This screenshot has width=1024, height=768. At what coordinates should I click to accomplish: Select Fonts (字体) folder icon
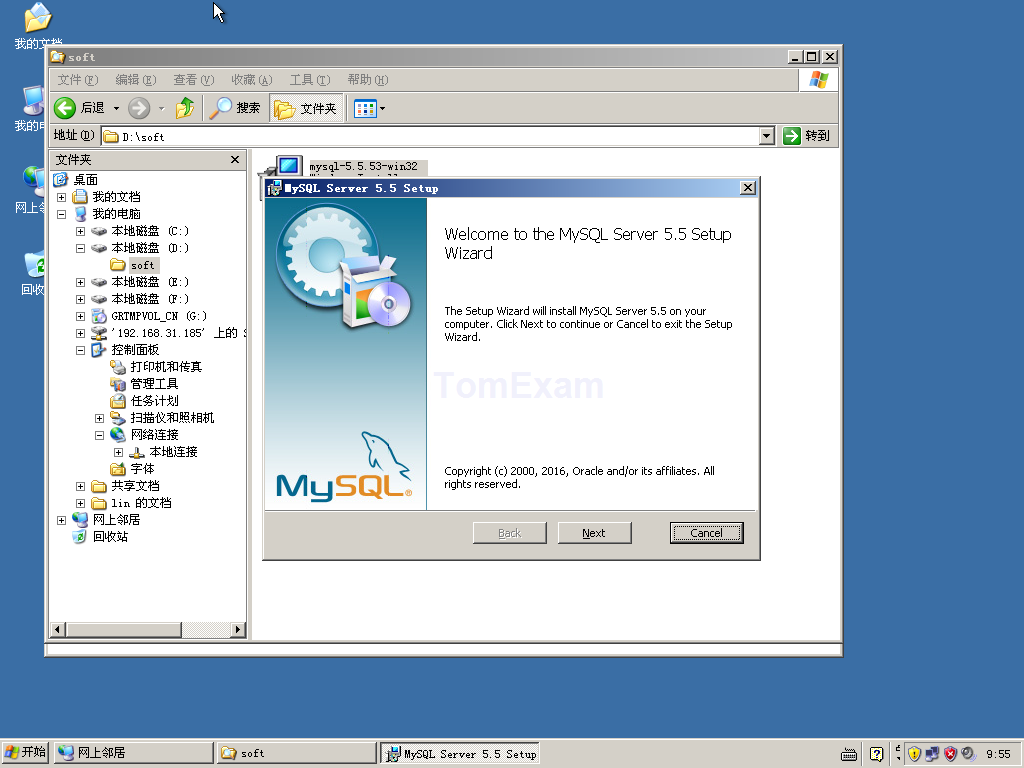point(118,469)
